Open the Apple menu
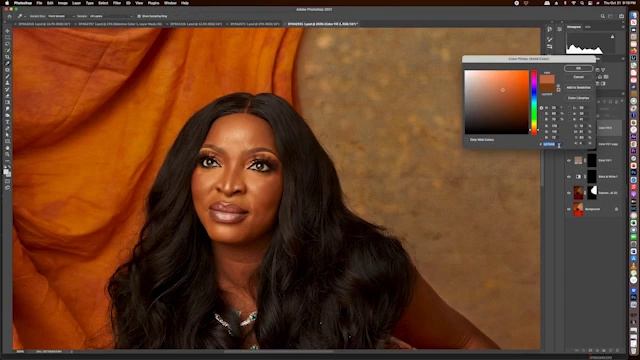This screenshot has height=360, width=640. [6, 3]
